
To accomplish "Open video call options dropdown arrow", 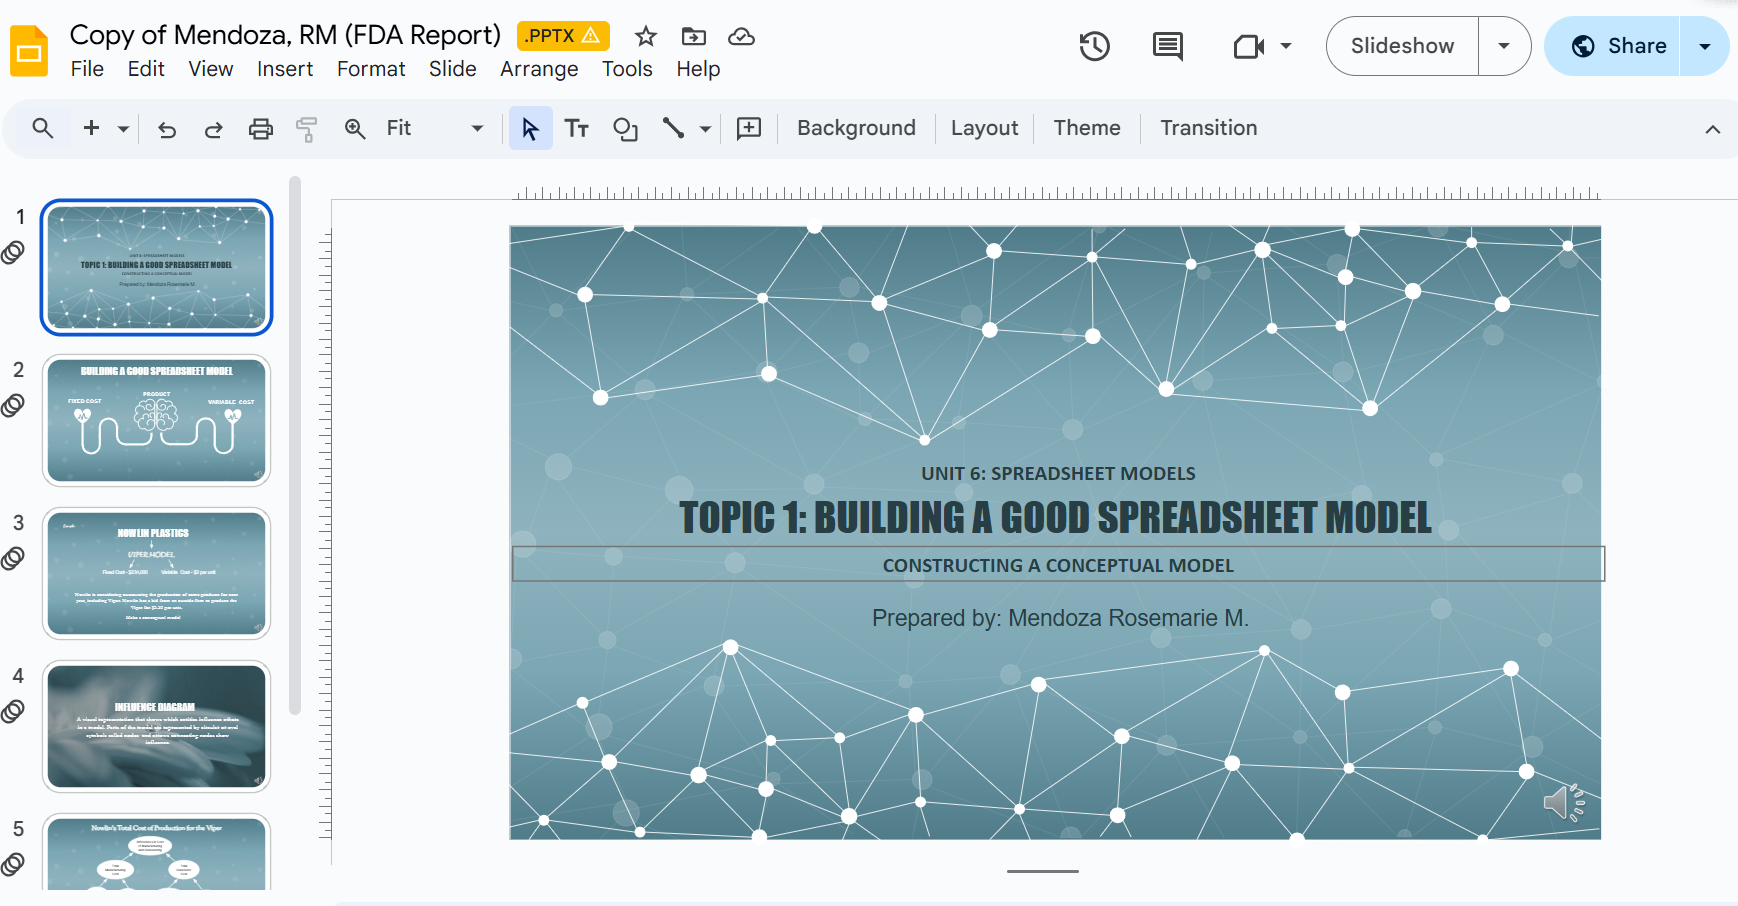I will [1286, 46].
